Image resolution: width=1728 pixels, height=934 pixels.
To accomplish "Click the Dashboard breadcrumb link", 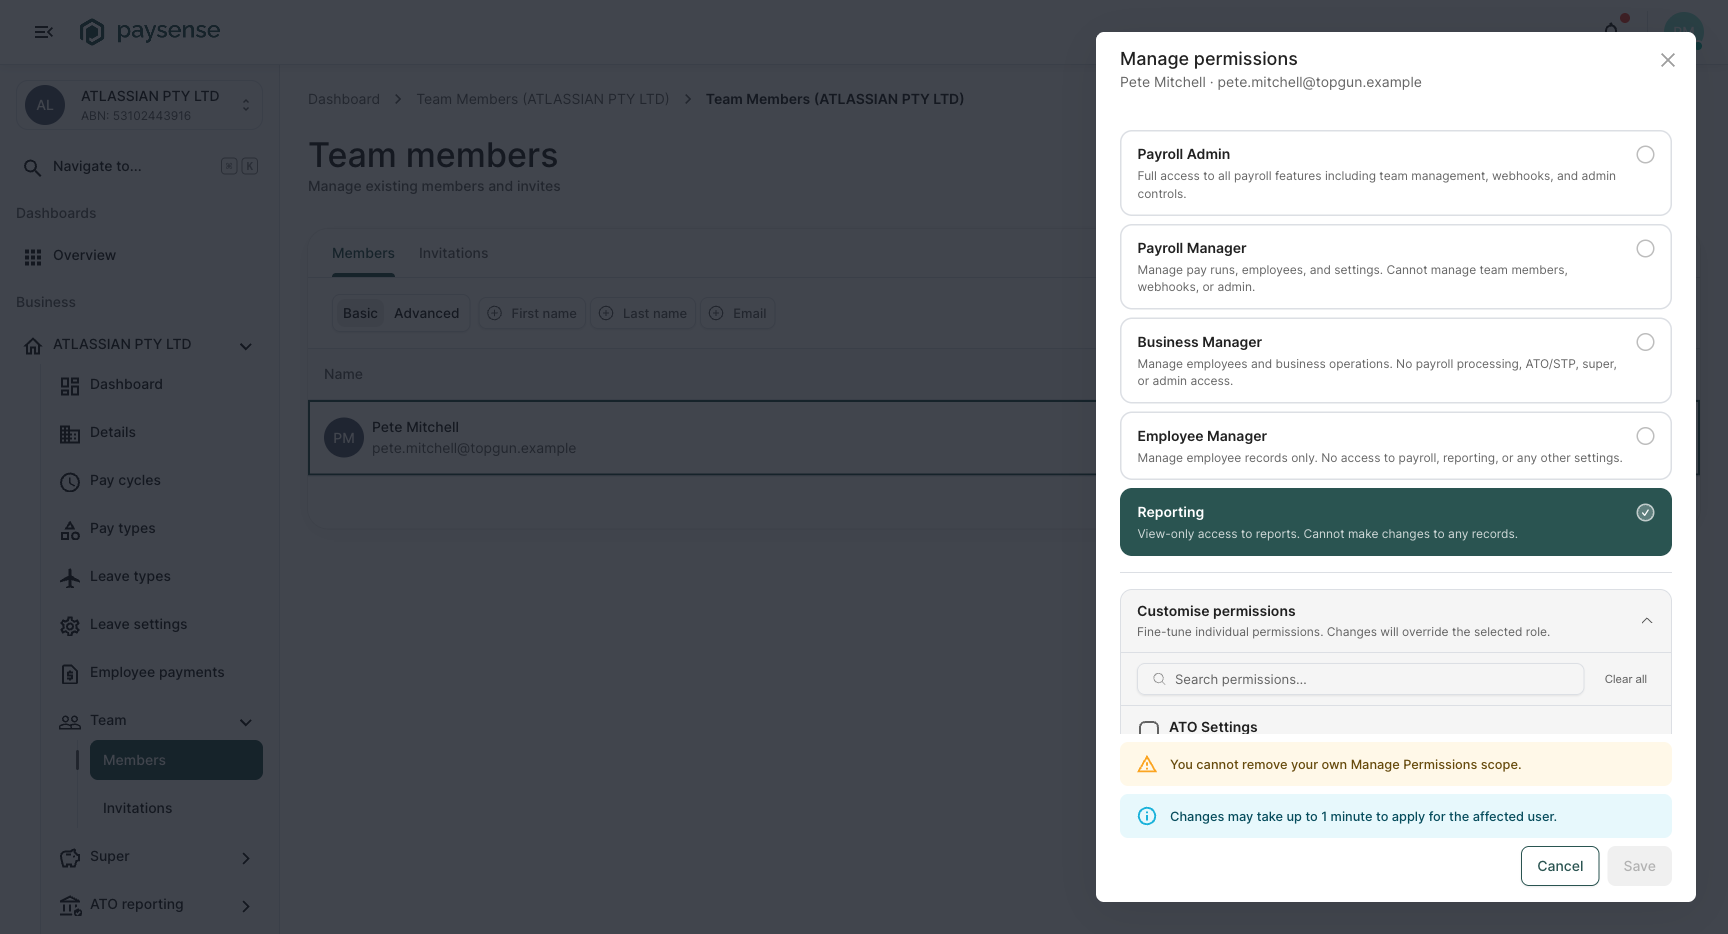I will pyautogui.click(x=344, y=99).
